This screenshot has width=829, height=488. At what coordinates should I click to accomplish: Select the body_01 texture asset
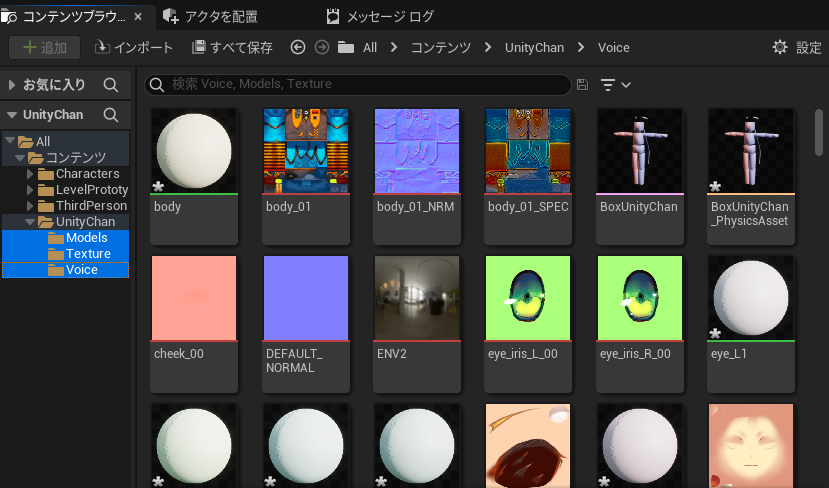pos(306,176)
